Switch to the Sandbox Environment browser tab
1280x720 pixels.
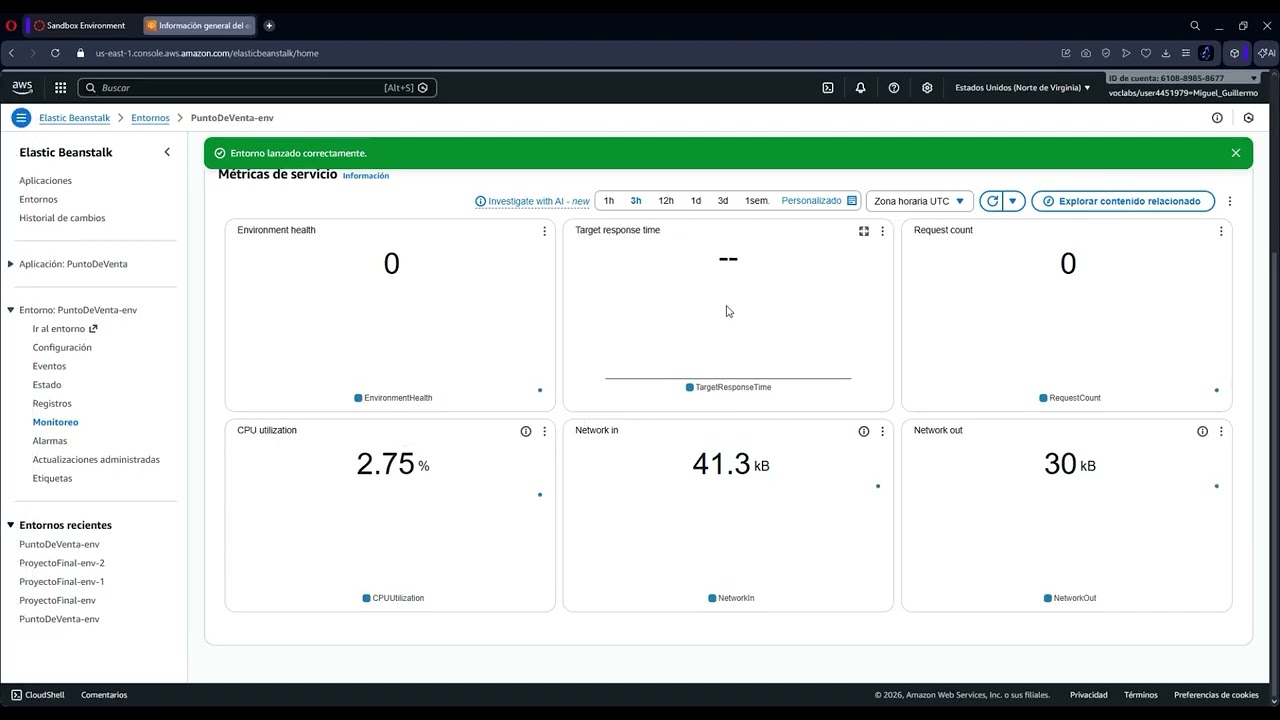point(85,25)
